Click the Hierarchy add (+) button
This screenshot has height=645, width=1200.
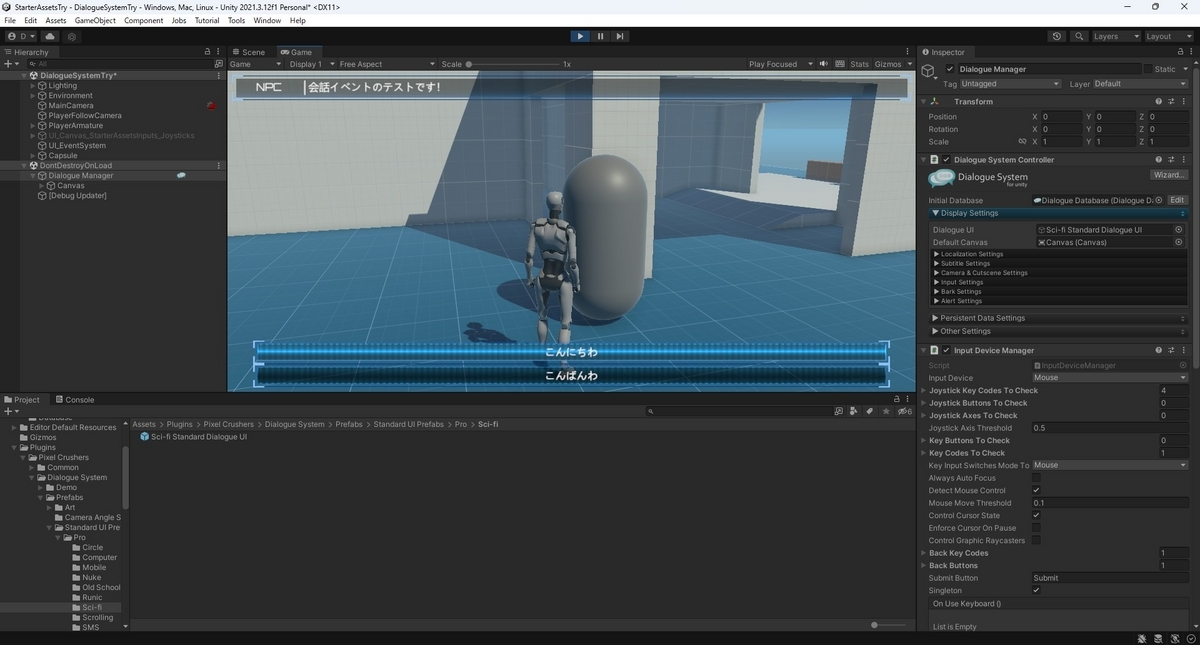(11, 63)
